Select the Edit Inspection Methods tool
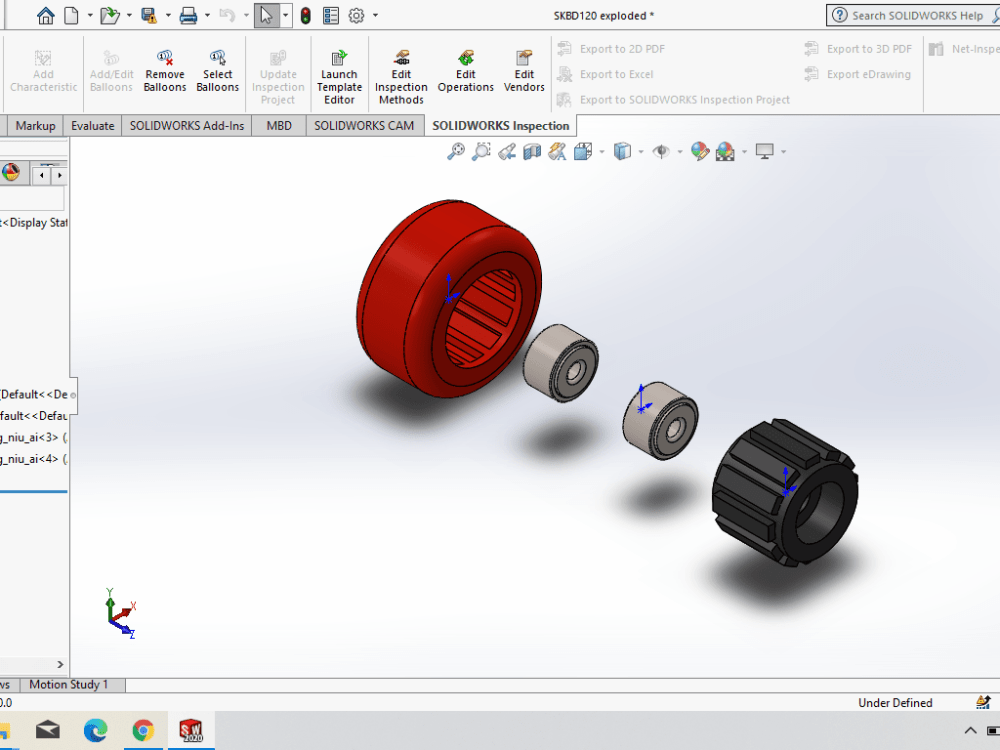 400,73
